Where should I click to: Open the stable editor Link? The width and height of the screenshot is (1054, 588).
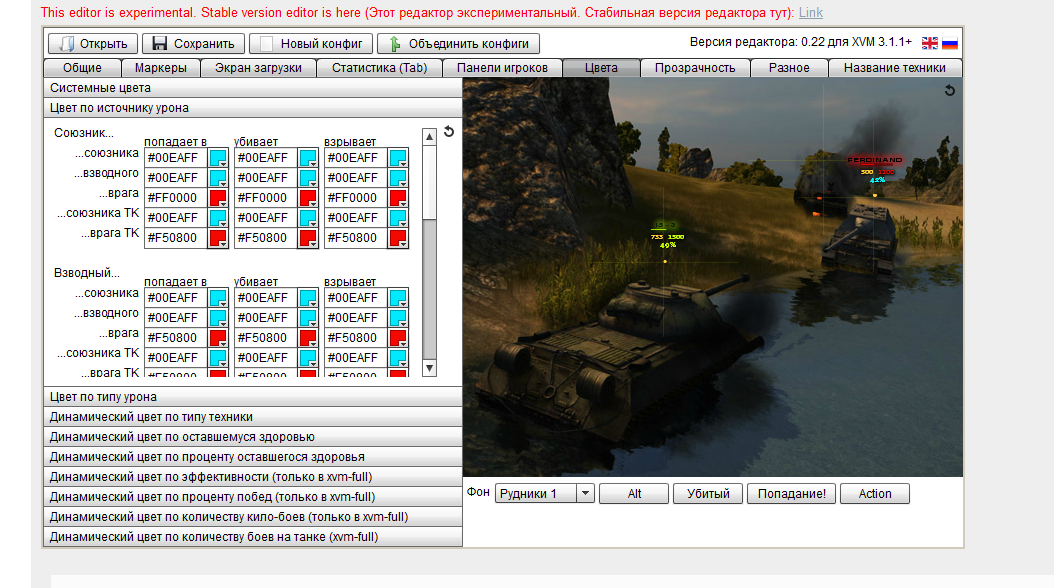(x=811, y=13)
